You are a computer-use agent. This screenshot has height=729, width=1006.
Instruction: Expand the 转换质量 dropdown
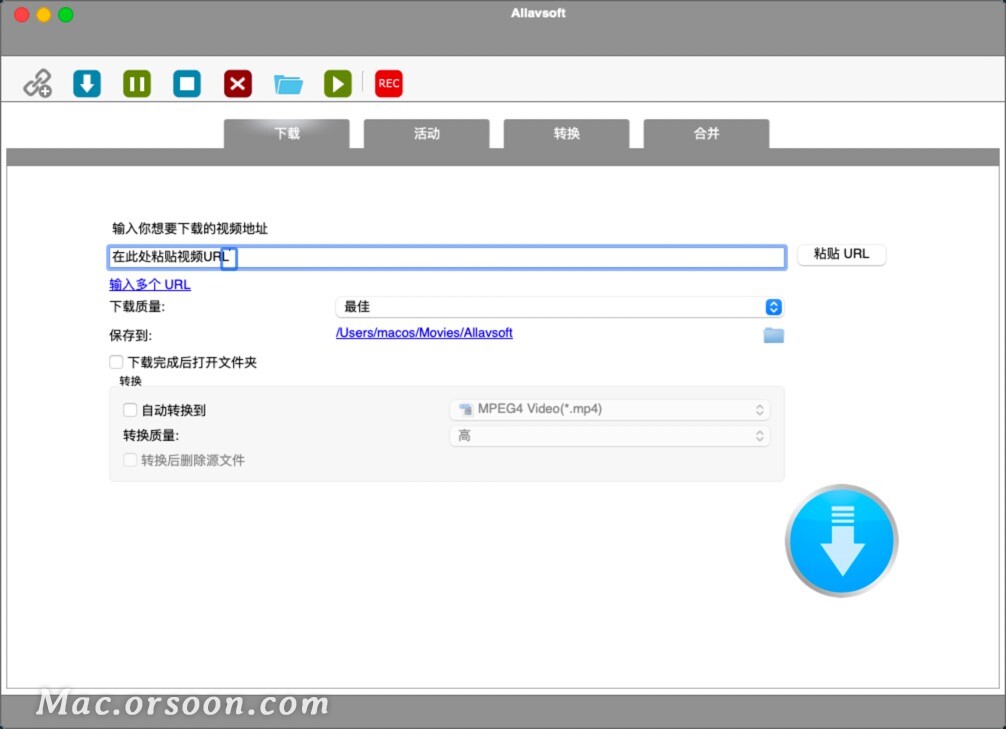click(x=610, y=435)
